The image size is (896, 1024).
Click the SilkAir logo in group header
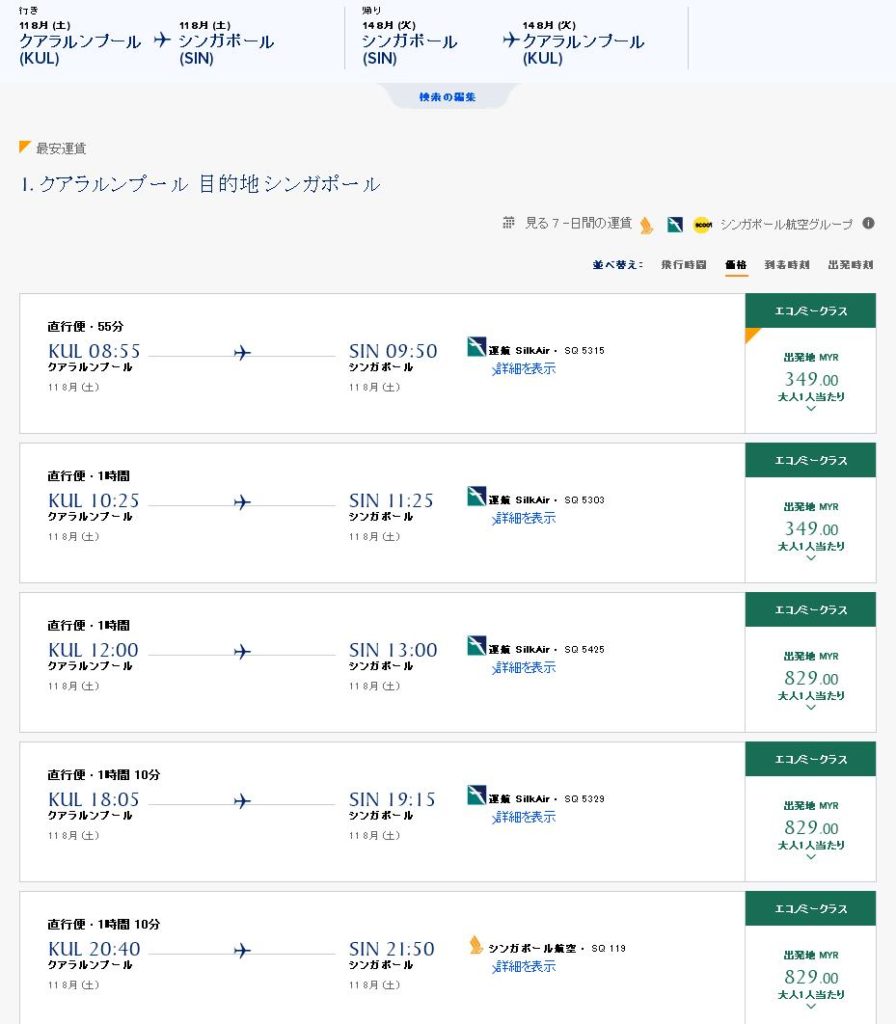[x=675, y=225]
